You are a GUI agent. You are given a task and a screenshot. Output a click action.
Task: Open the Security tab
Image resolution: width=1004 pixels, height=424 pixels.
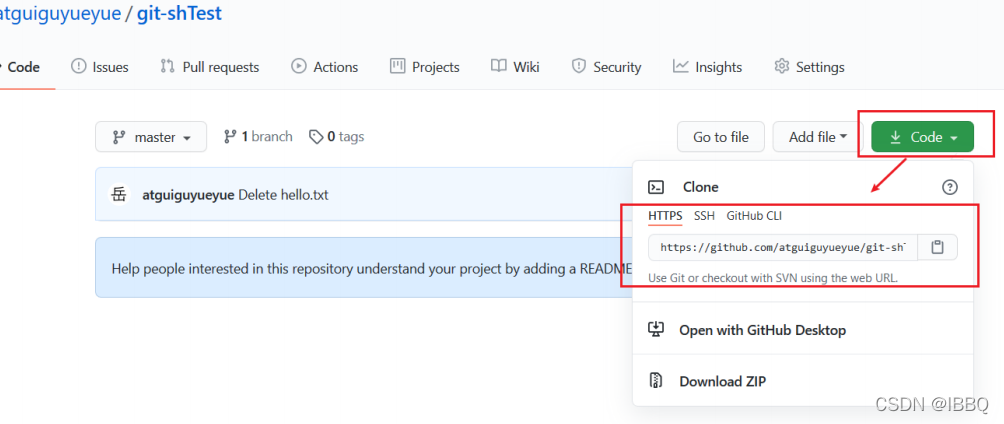tap(606, 67)
